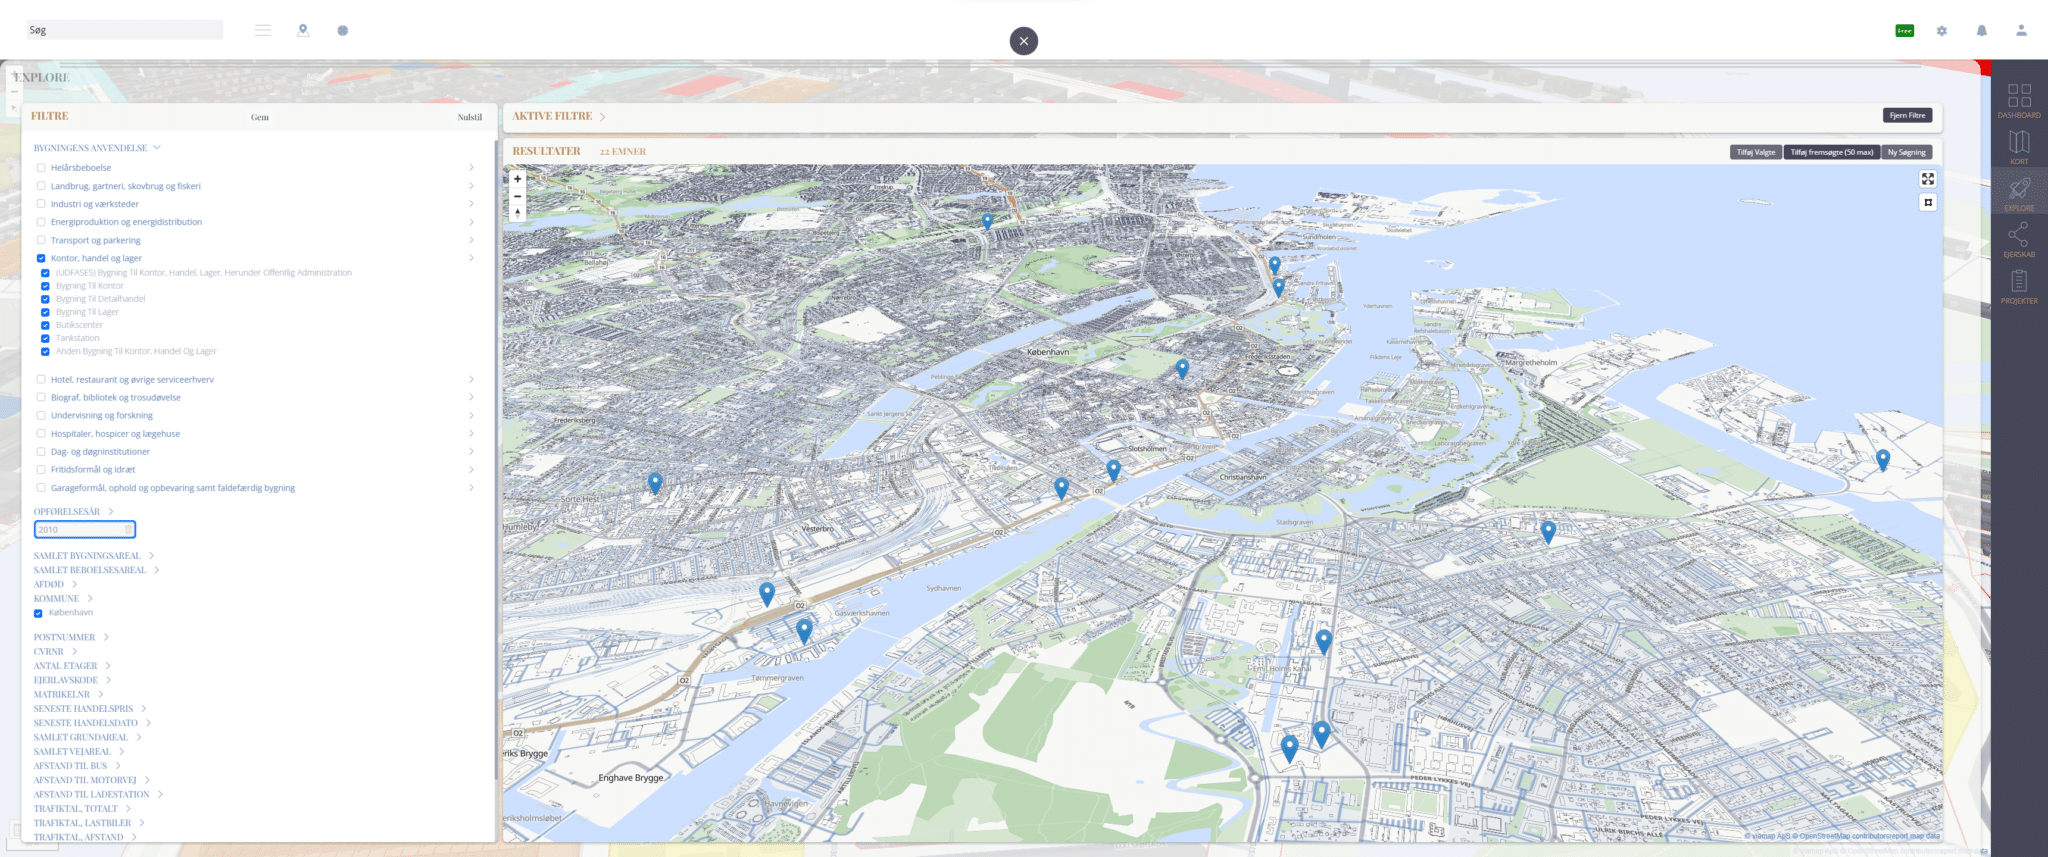Tick the Undervisning og forskning checkbox
The width and height of the screenshot is (2048, 857).
point(41,416)
